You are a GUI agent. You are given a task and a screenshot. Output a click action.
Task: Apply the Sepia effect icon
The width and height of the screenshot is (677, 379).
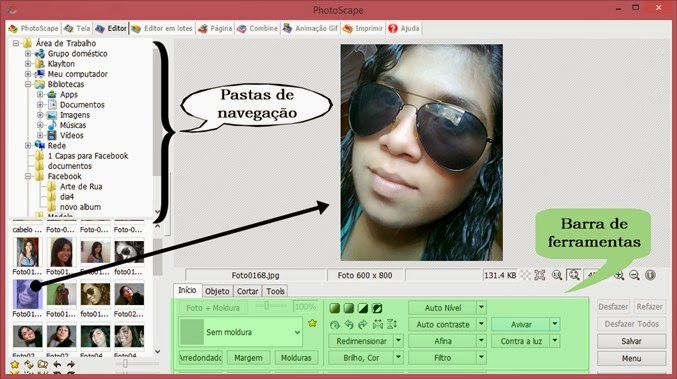click(x=335, y=308)
